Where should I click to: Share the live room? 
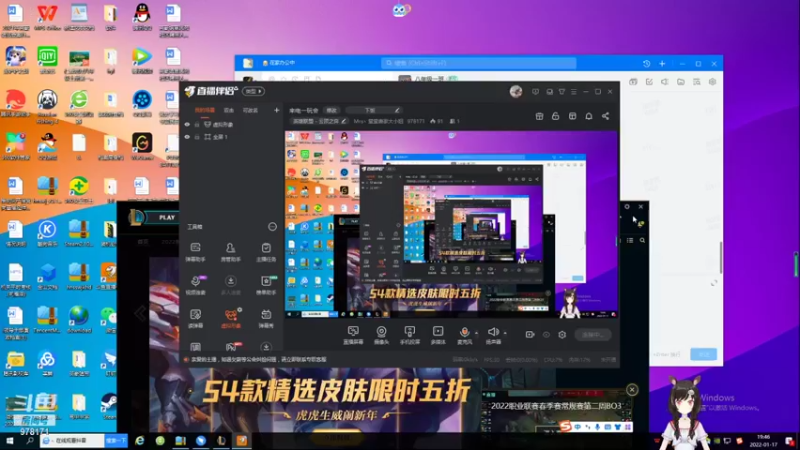[606, 116]
